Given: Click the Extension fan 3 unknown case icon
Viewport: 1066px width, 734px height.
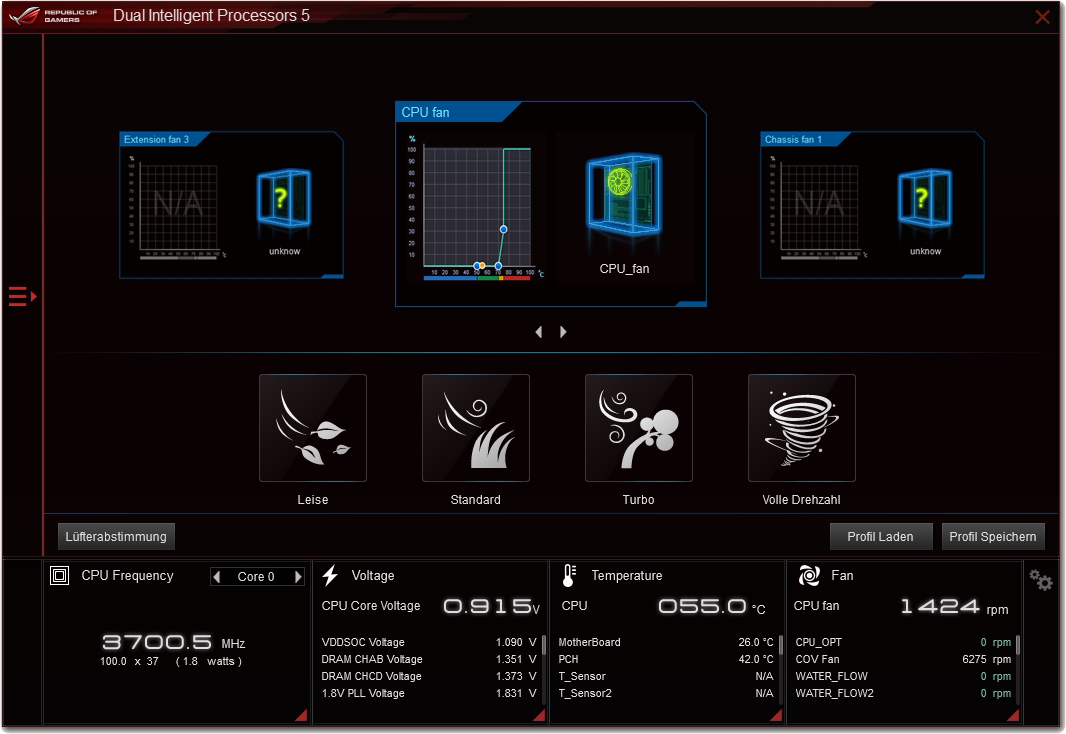Looking at the screenshot, I should (283, 198).
